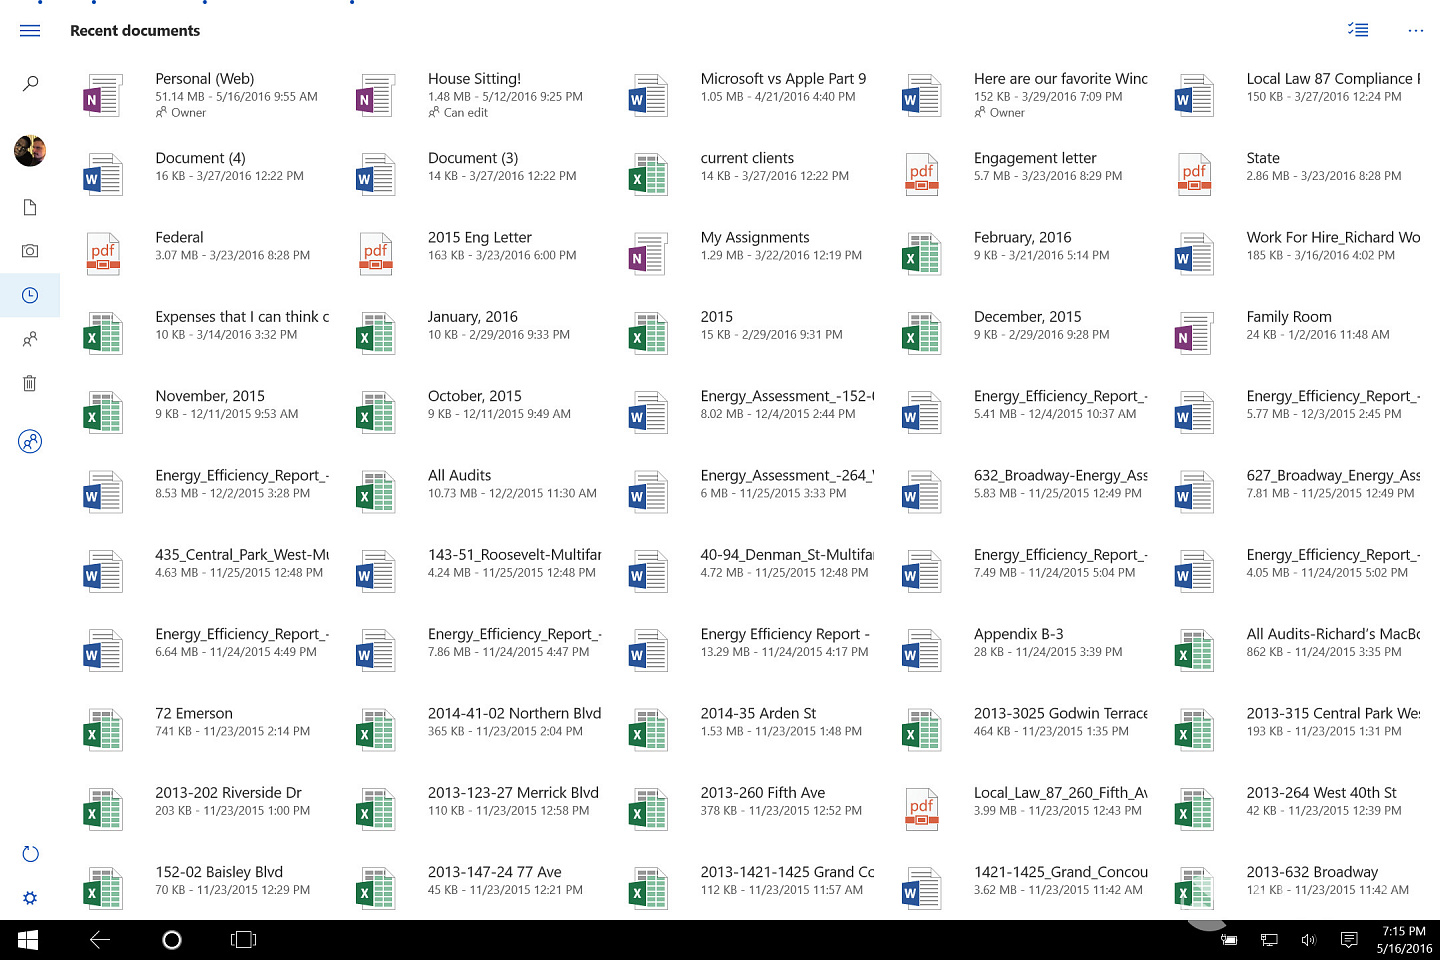Open the more options ellipsis
This screenshot has width=1440, height=960.
pyautogui.click(x=1415, y=31)
